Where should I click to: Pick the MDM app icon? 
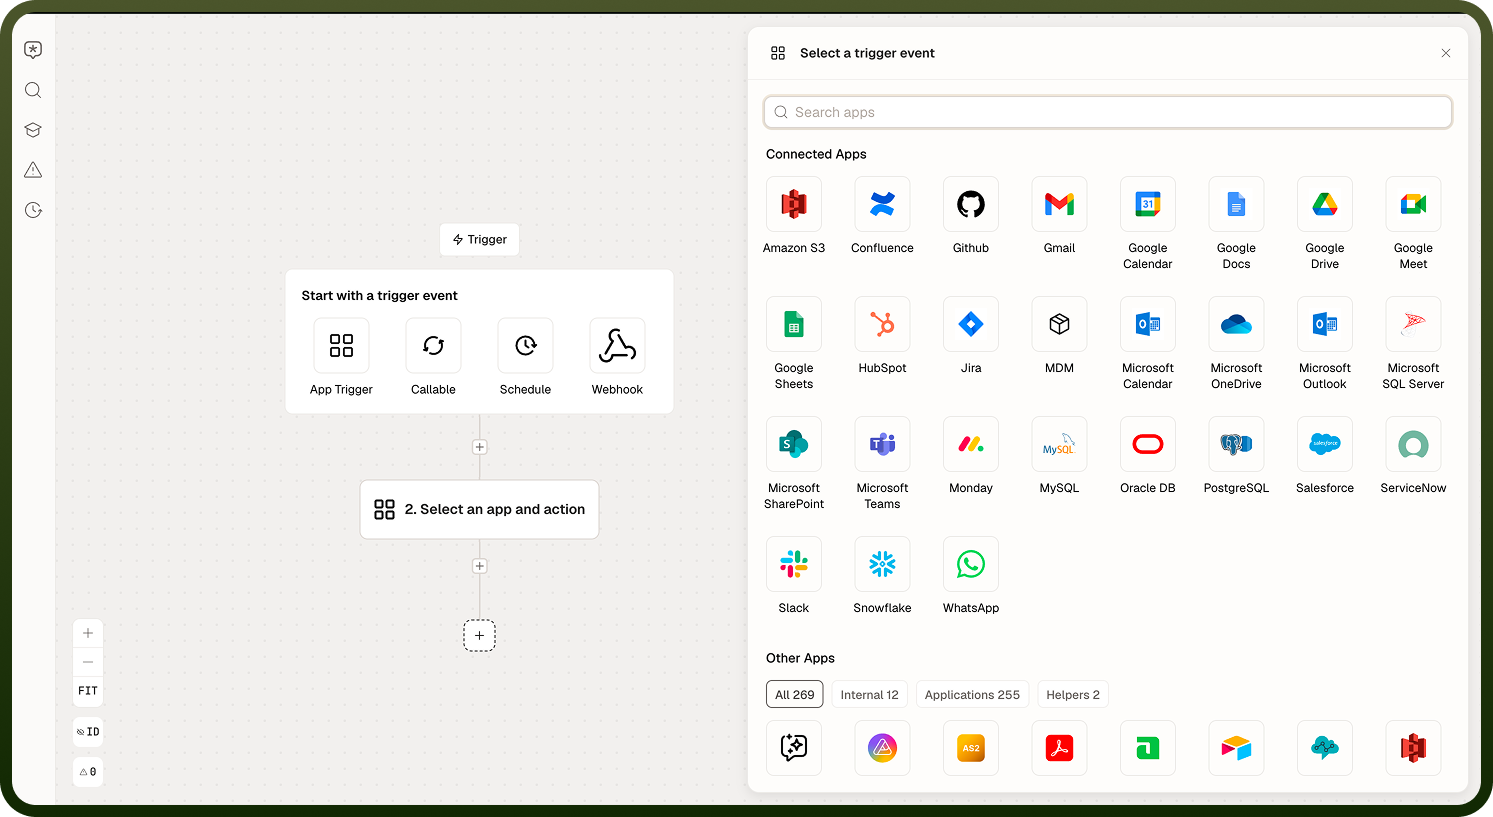click(x=1059, y=324)
